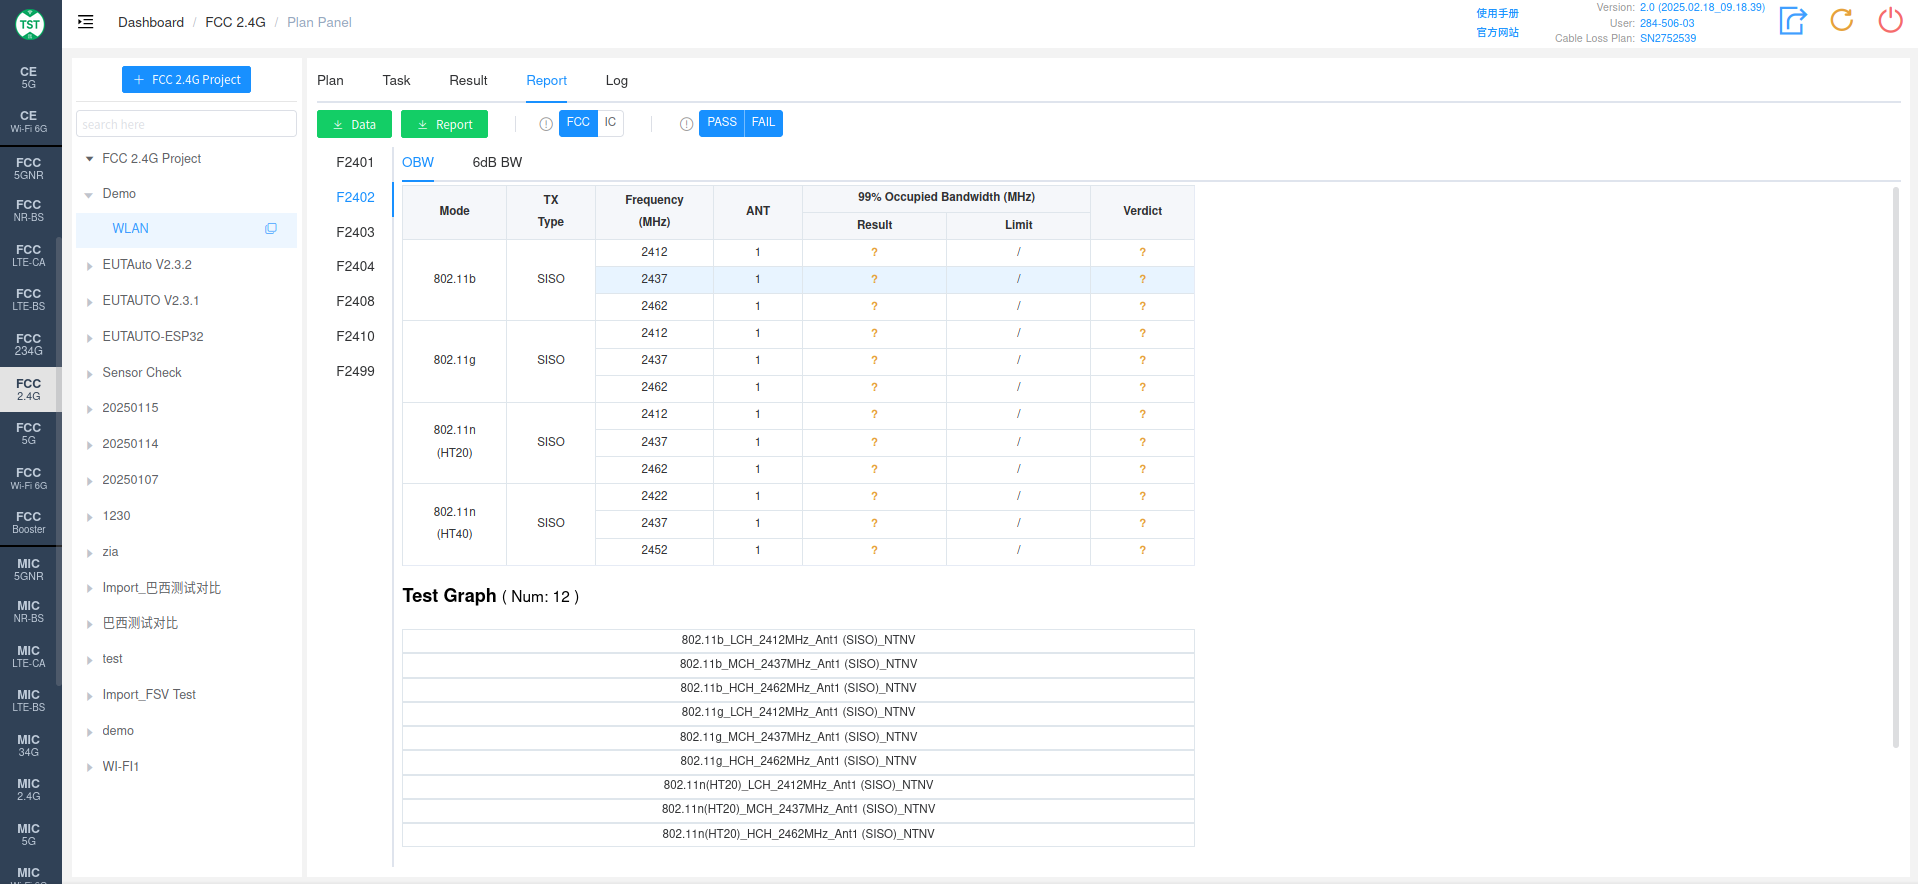Image resolution: width=1918 pixels, height=884 pixels.
Task: Click the FCC 2.4G Project add button
Action: point(186,80)
